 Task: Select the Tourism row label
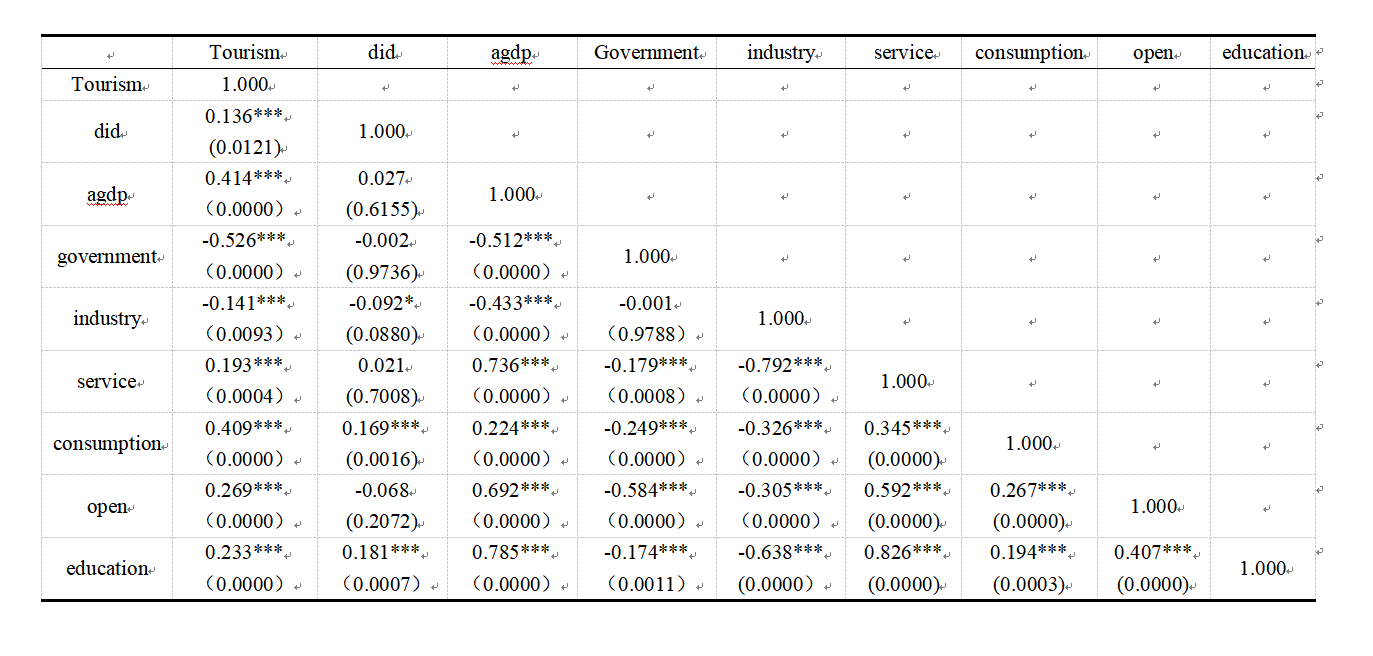point(107,85)
